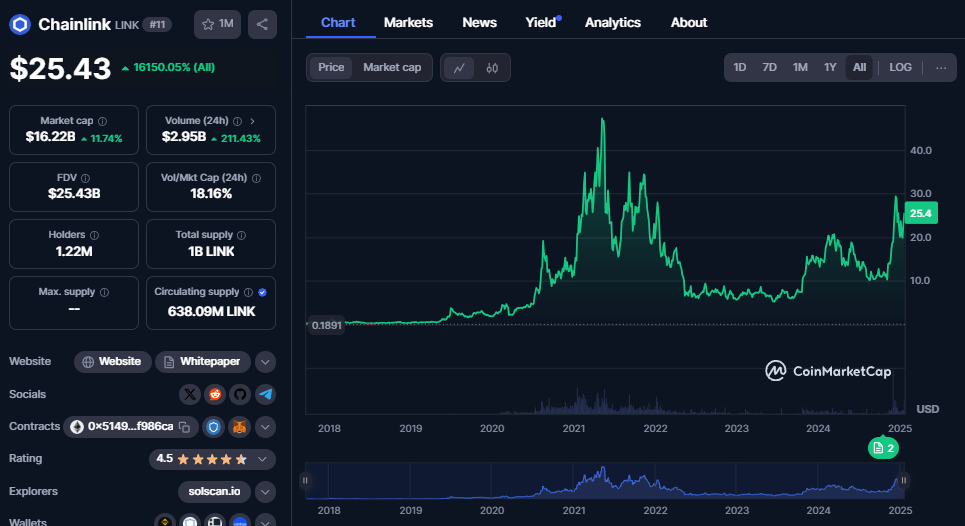The width and height of the screenshot is (965, 526).
Task: Open Circulating supply info icon
Action: click(x=248, y=292)
